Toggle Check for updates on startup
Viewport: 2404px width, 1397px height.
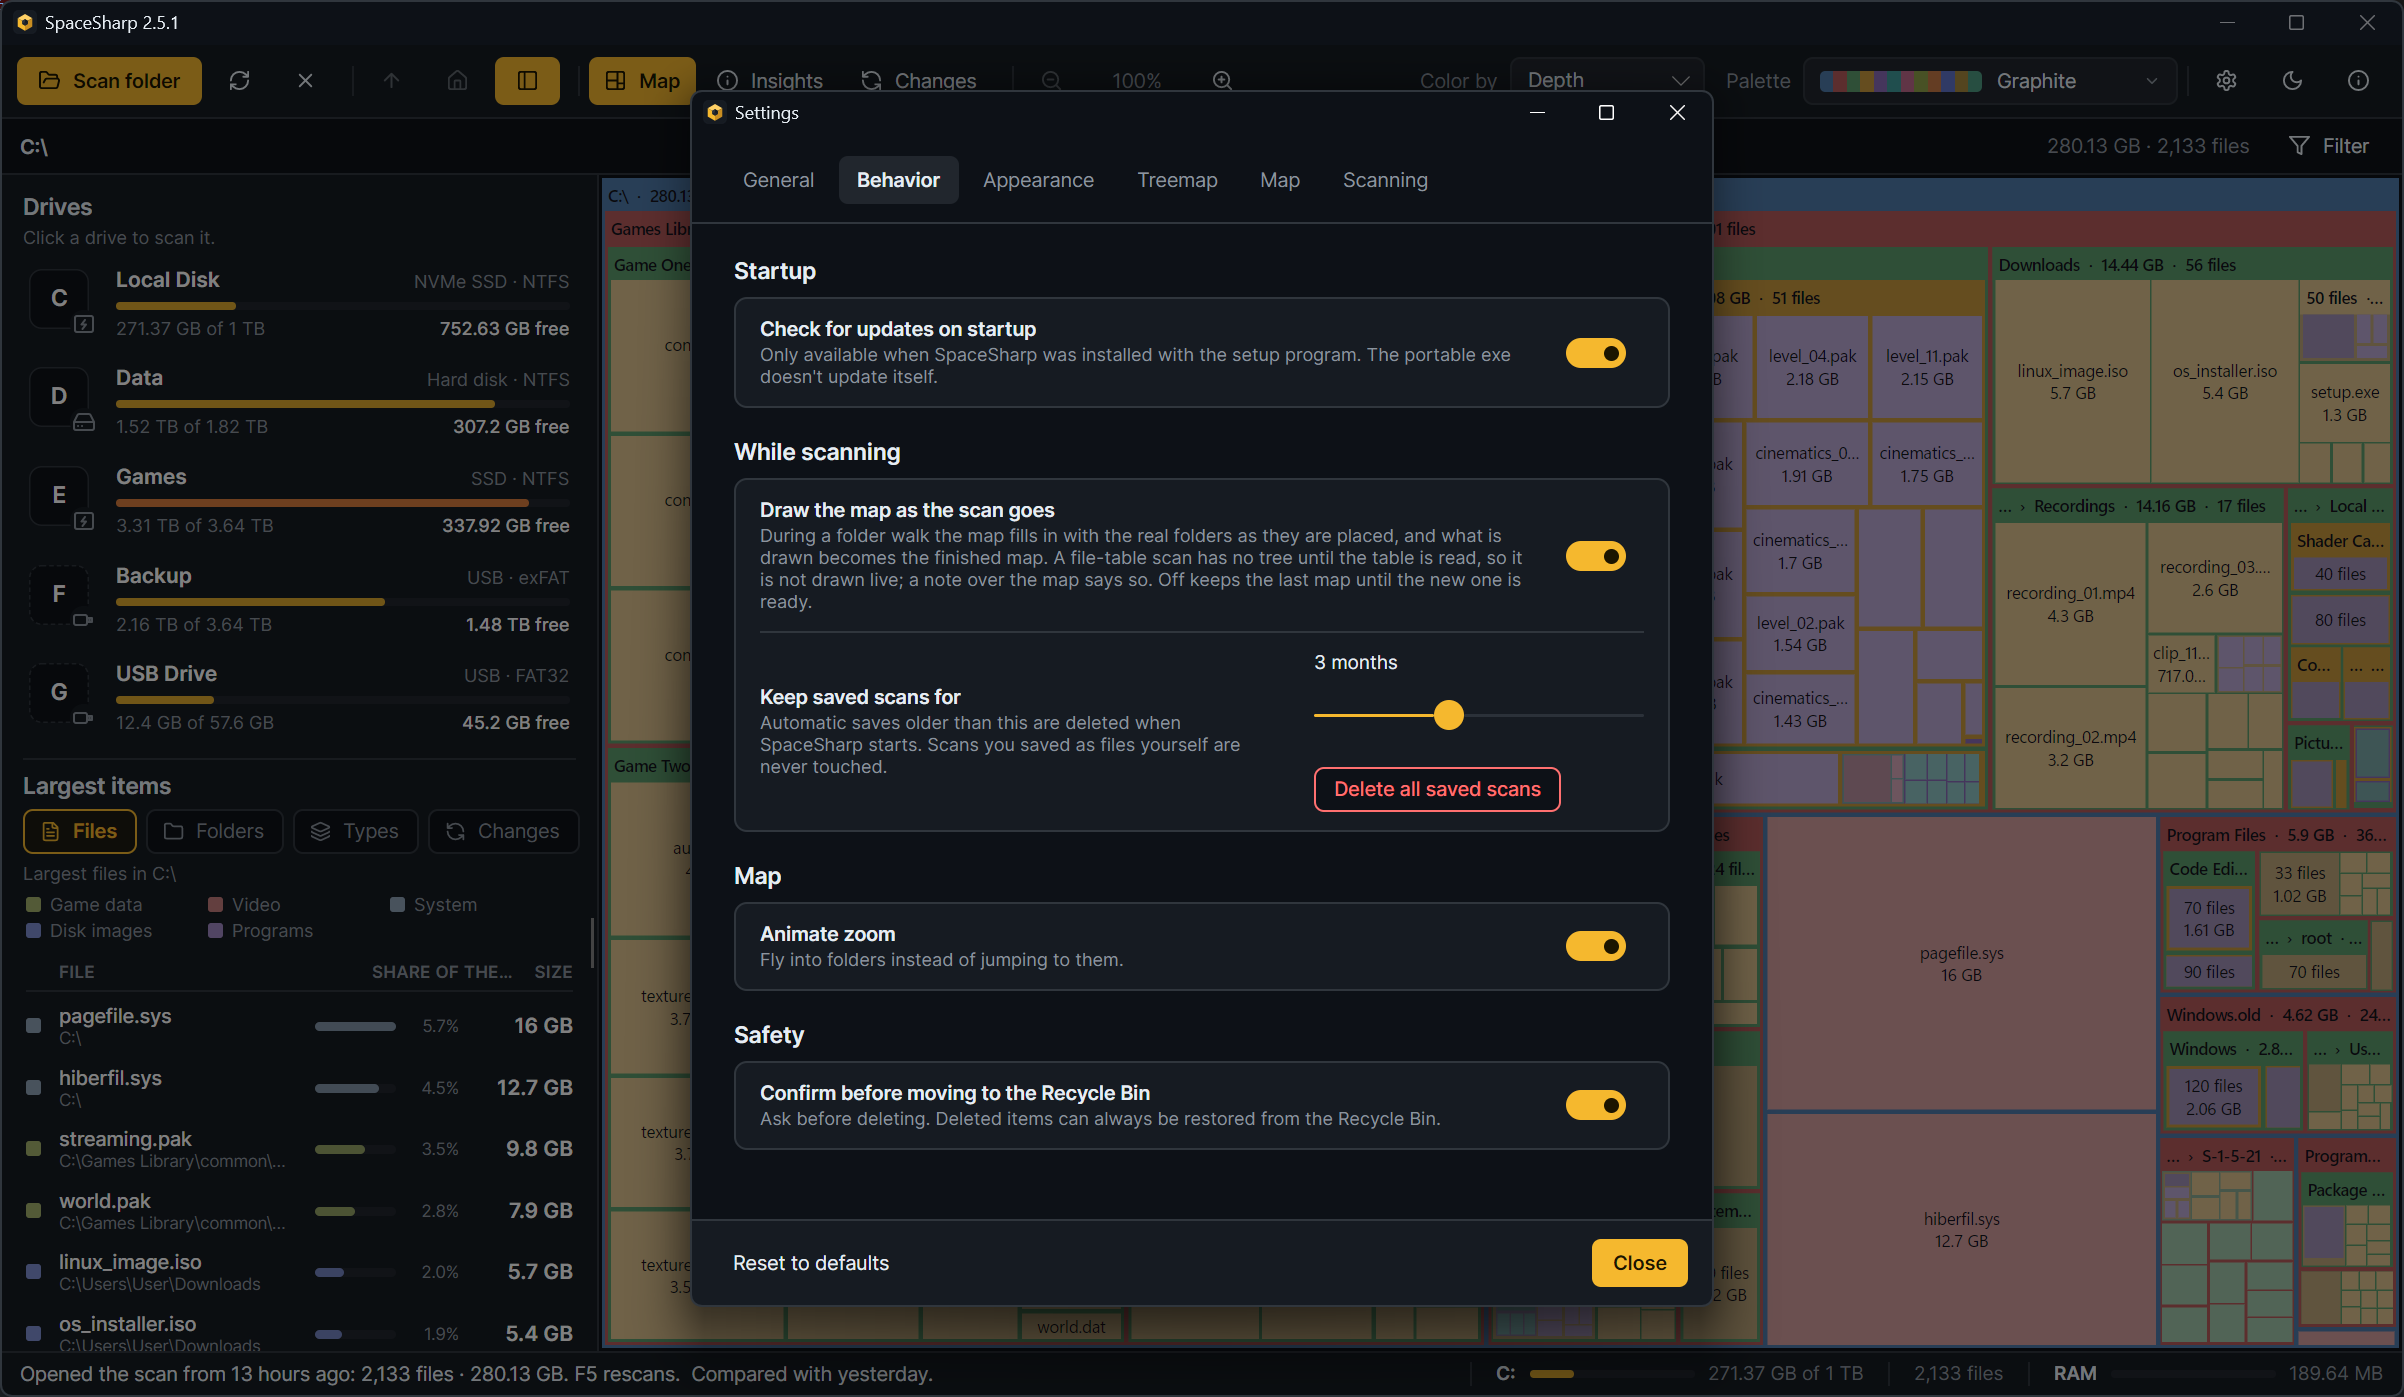coord(1596,353)
